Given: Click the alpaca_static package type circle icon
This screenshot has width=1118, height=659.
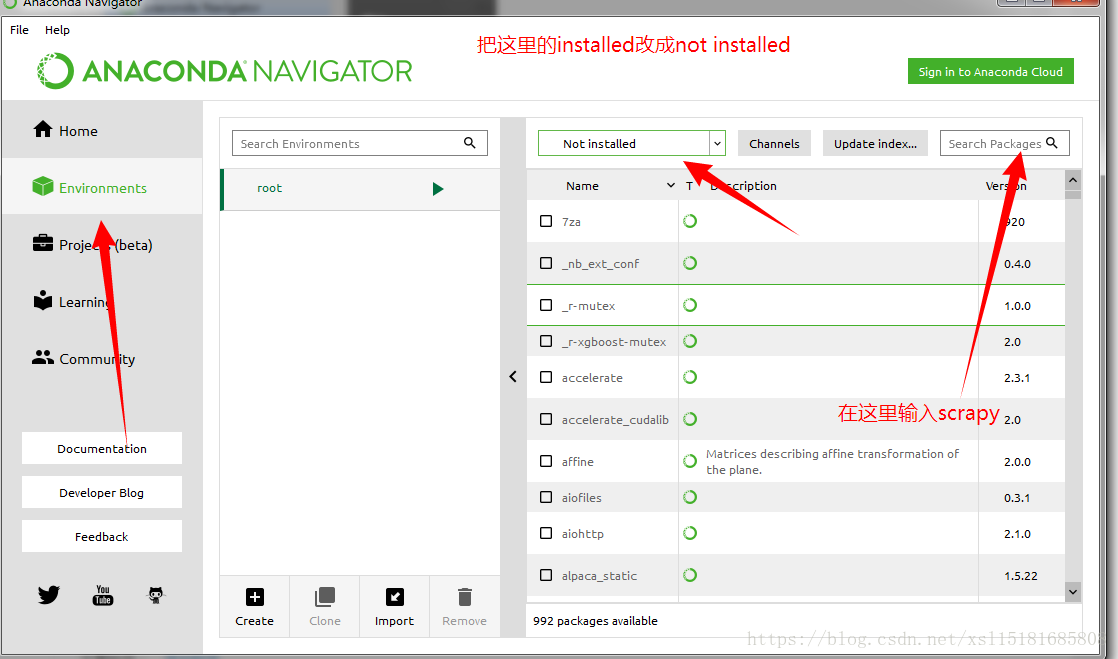Looking at the screenshot, I should tap(689, 575).
